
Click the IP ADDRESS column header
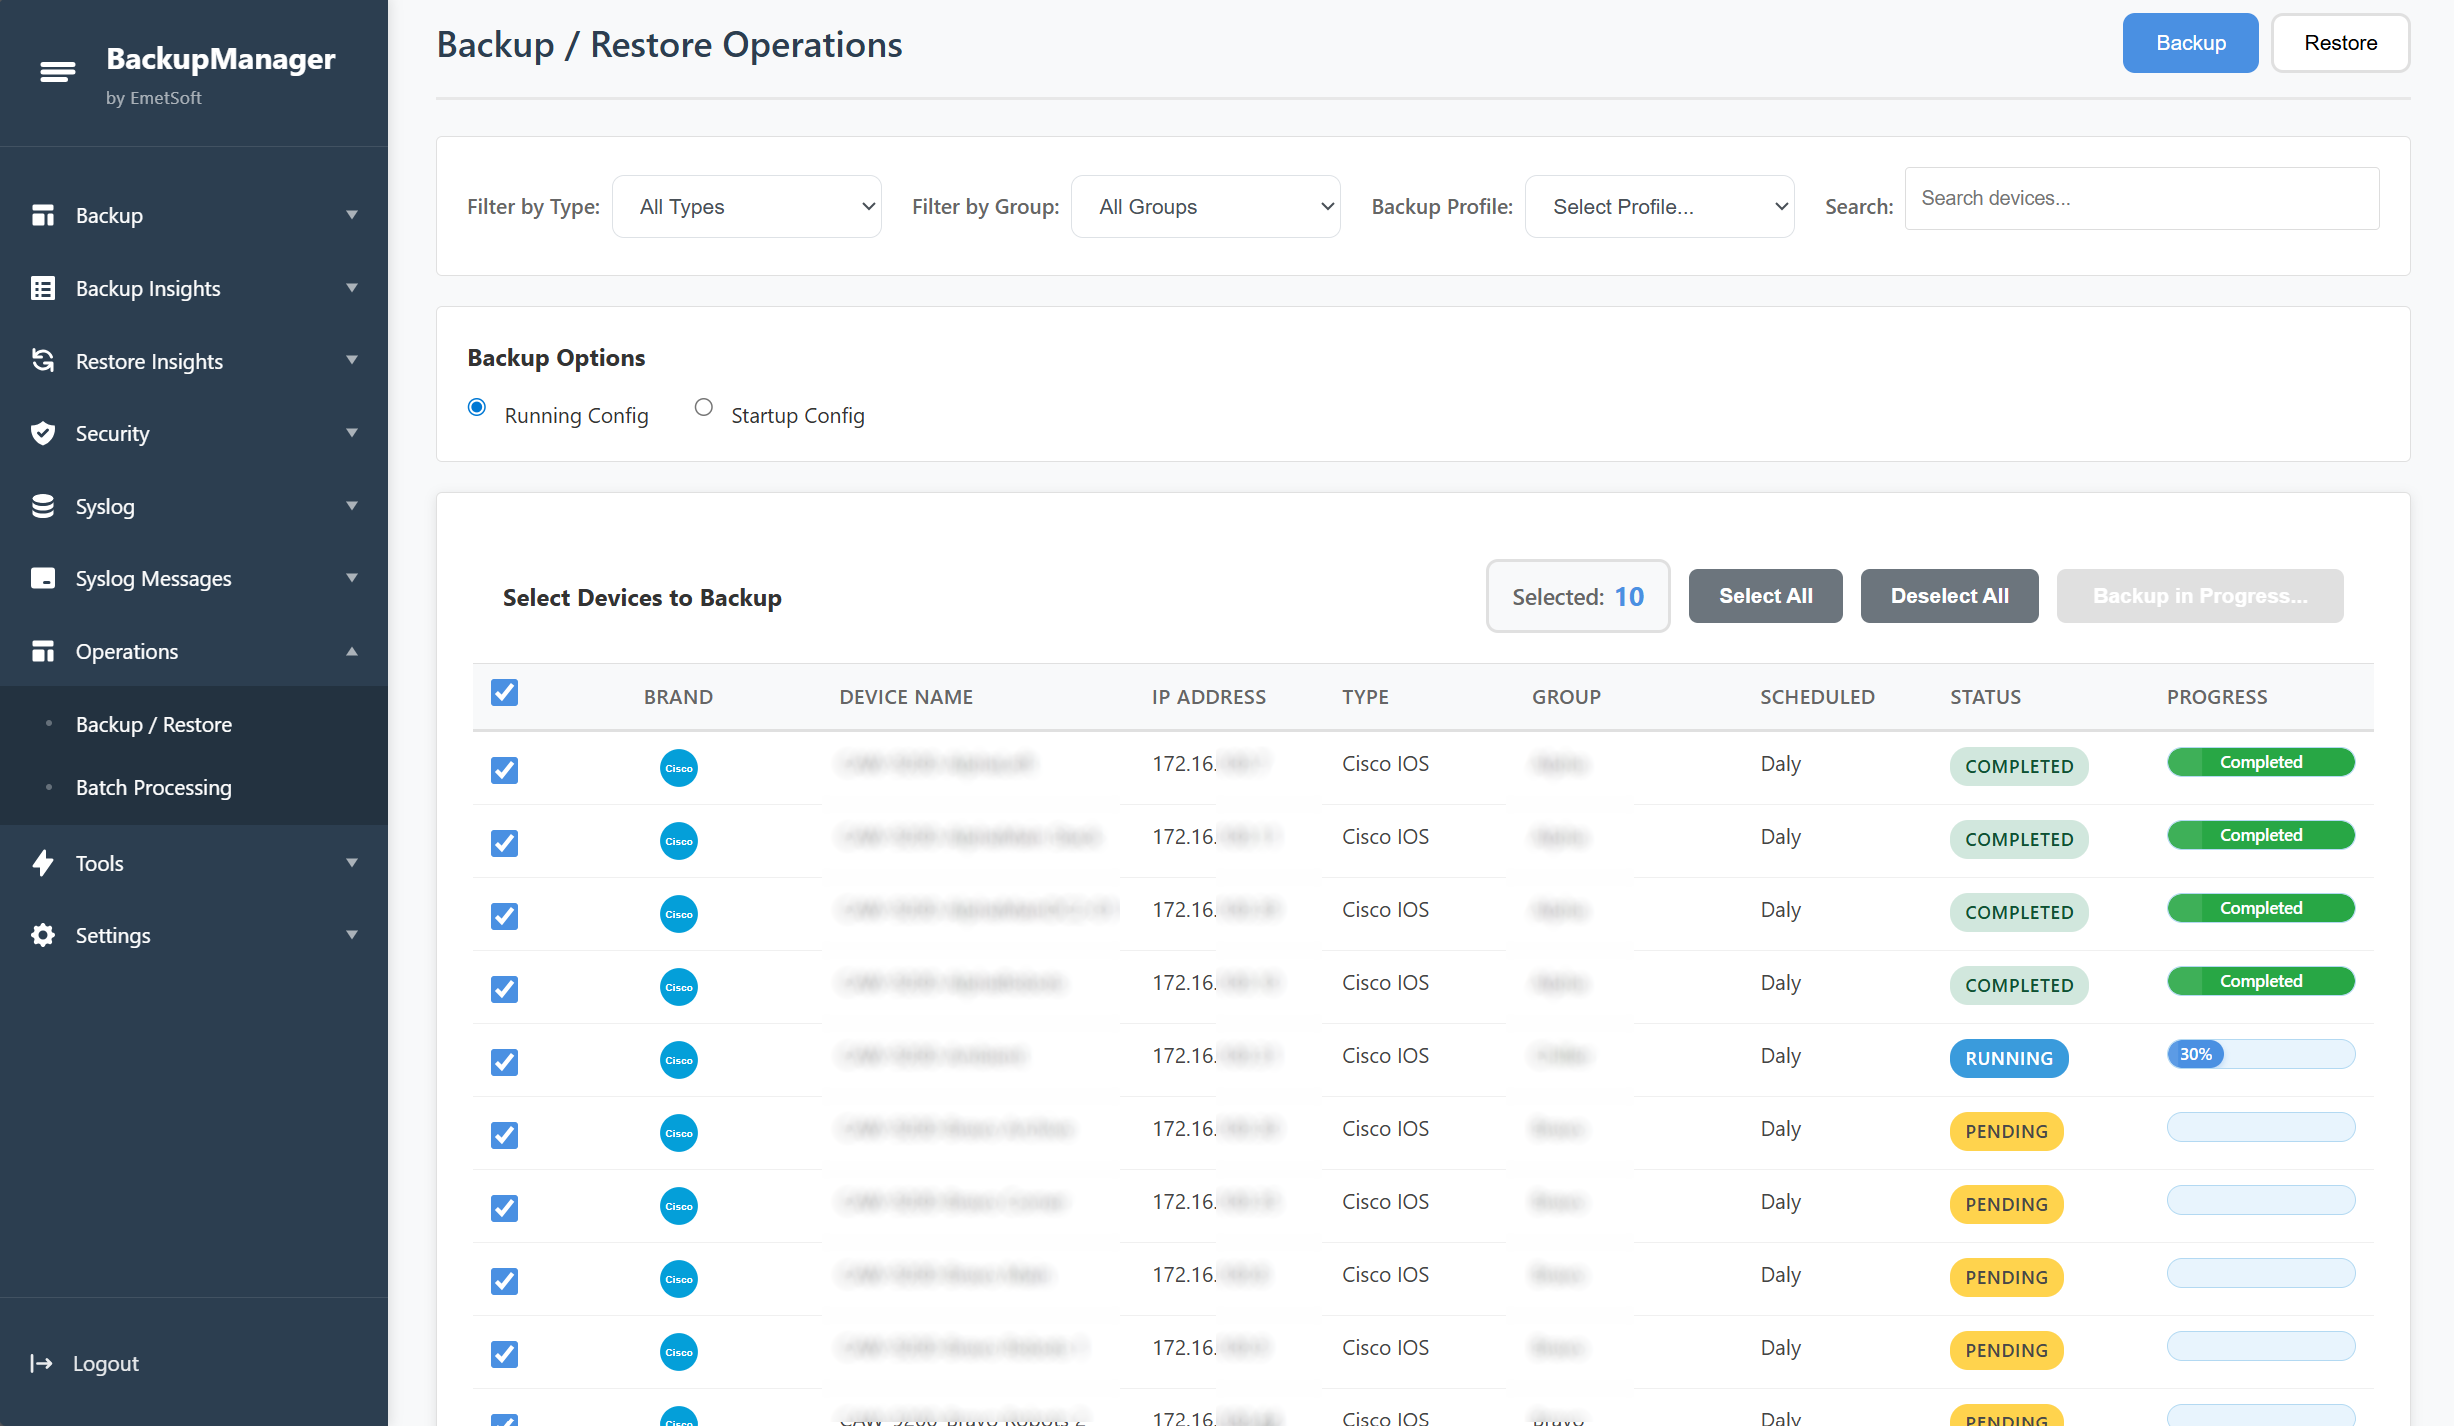pyautogui.click(x=1208, y=697)
